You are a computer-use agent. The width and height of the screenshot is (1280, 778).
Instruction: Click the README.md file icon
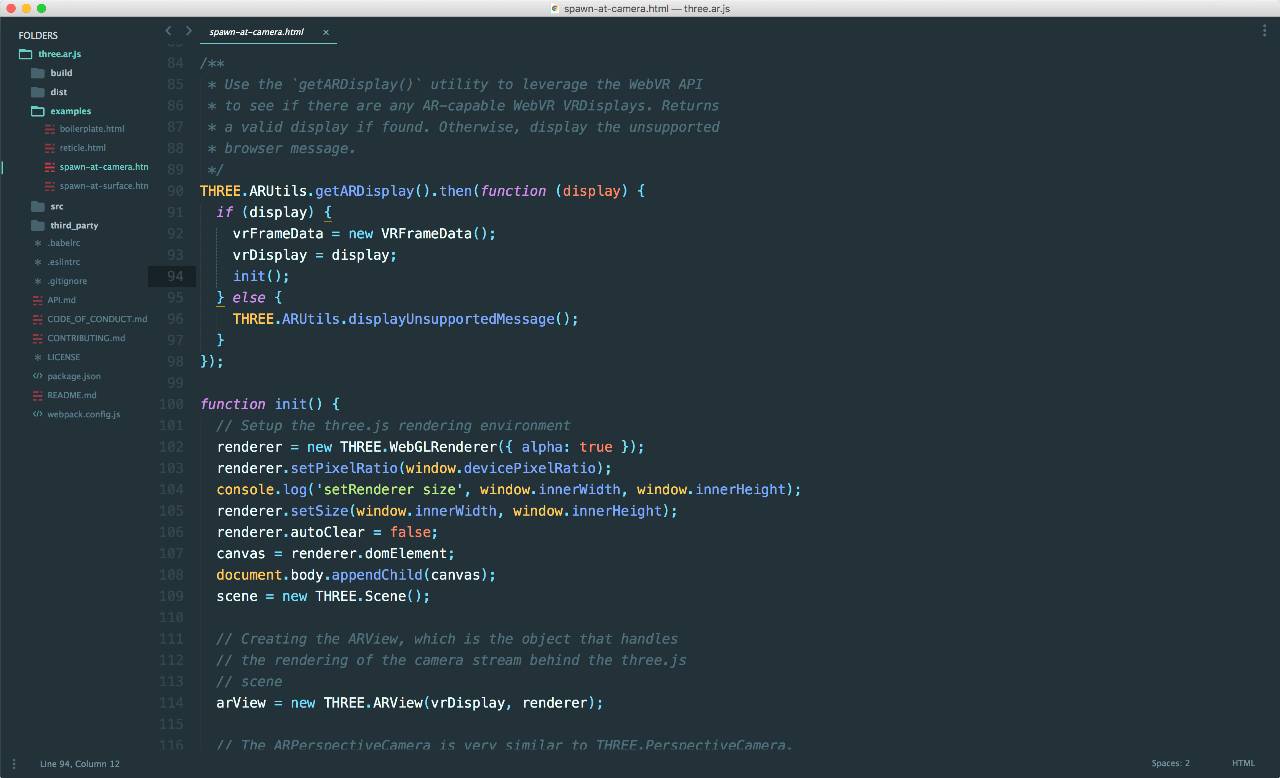click(38, 395)
